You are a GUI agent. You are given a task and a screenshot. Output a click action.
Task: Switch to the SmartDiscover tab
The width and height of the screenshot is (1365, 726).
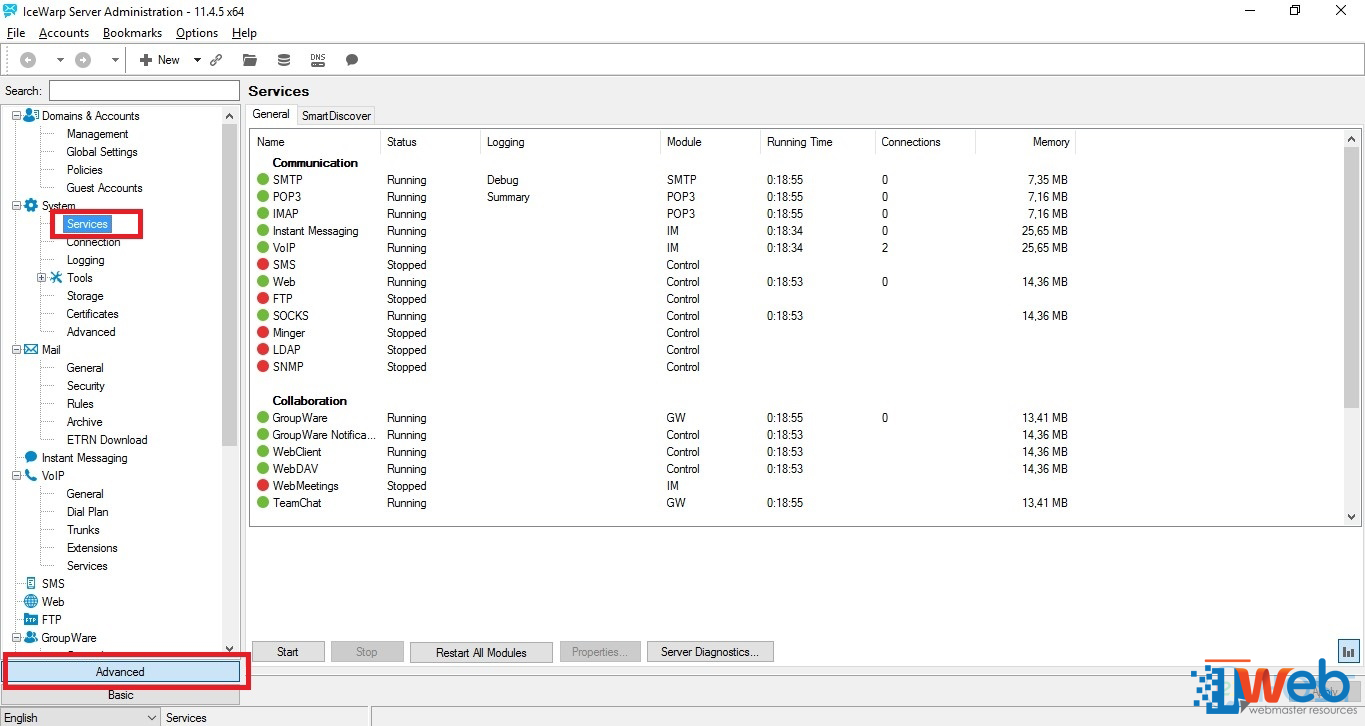click(336, 116)
